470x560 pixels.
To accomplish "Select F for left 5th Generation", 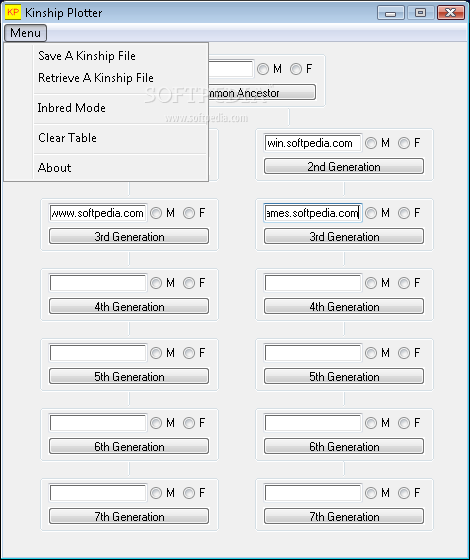I will coord(189,353).
